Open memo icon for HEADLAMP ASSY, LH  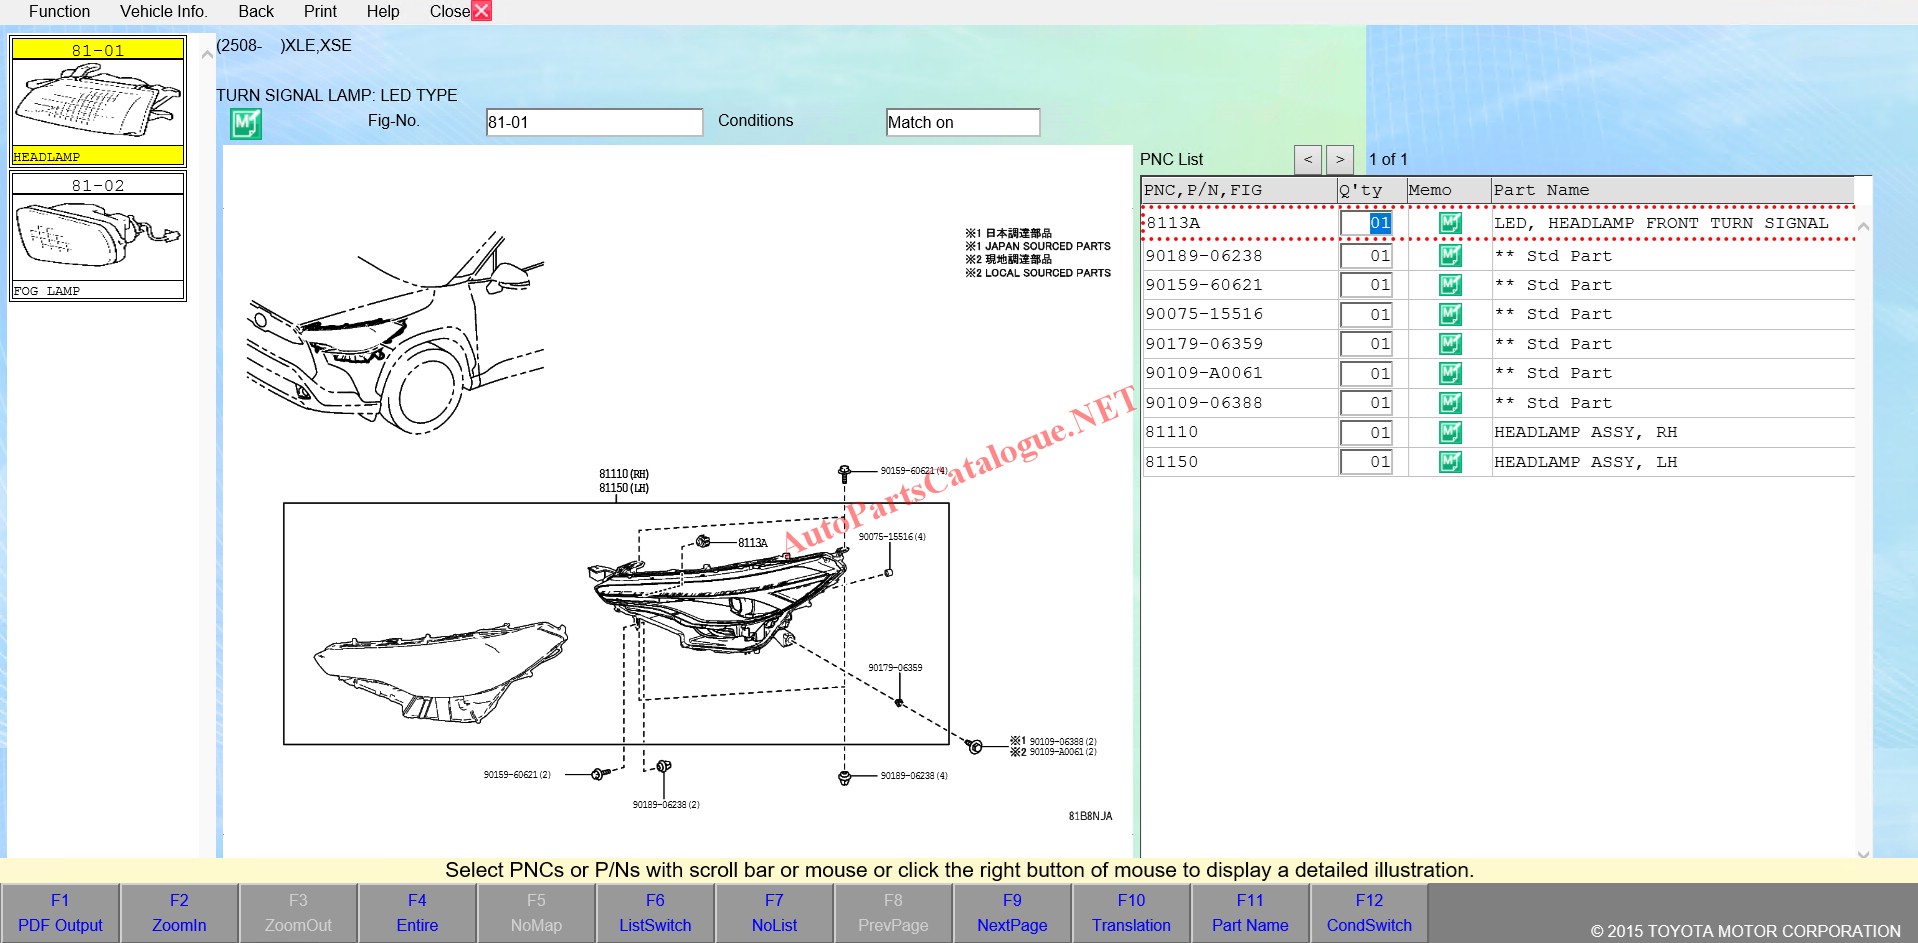coord(1449,462)
